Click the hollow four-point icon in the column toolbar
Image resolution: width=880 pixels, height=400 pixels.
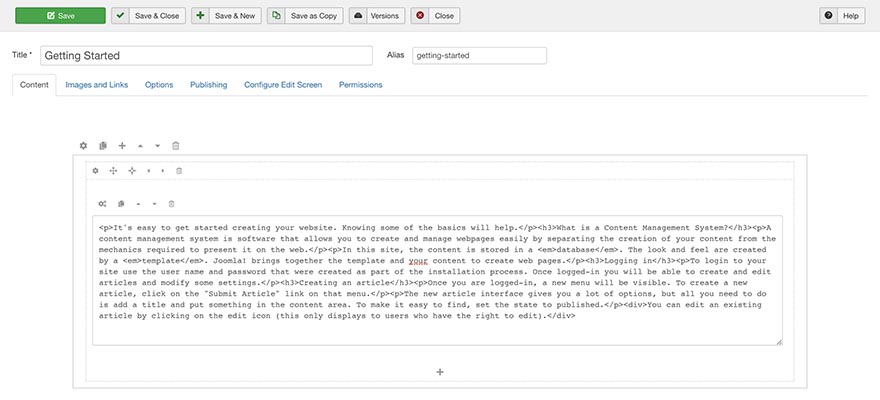tap(132, 171)
